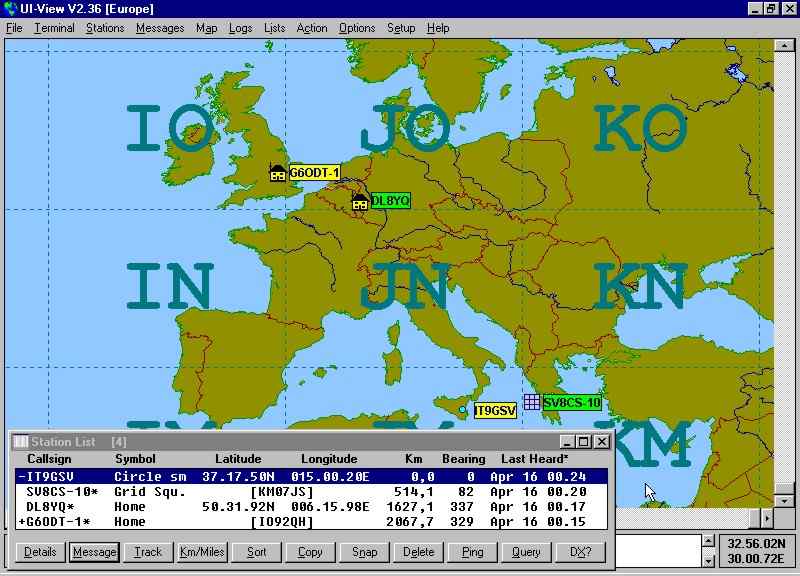Open the Setup menu
Image resolution: width=800 pixels, height=576 pixels.
[401, 28]
